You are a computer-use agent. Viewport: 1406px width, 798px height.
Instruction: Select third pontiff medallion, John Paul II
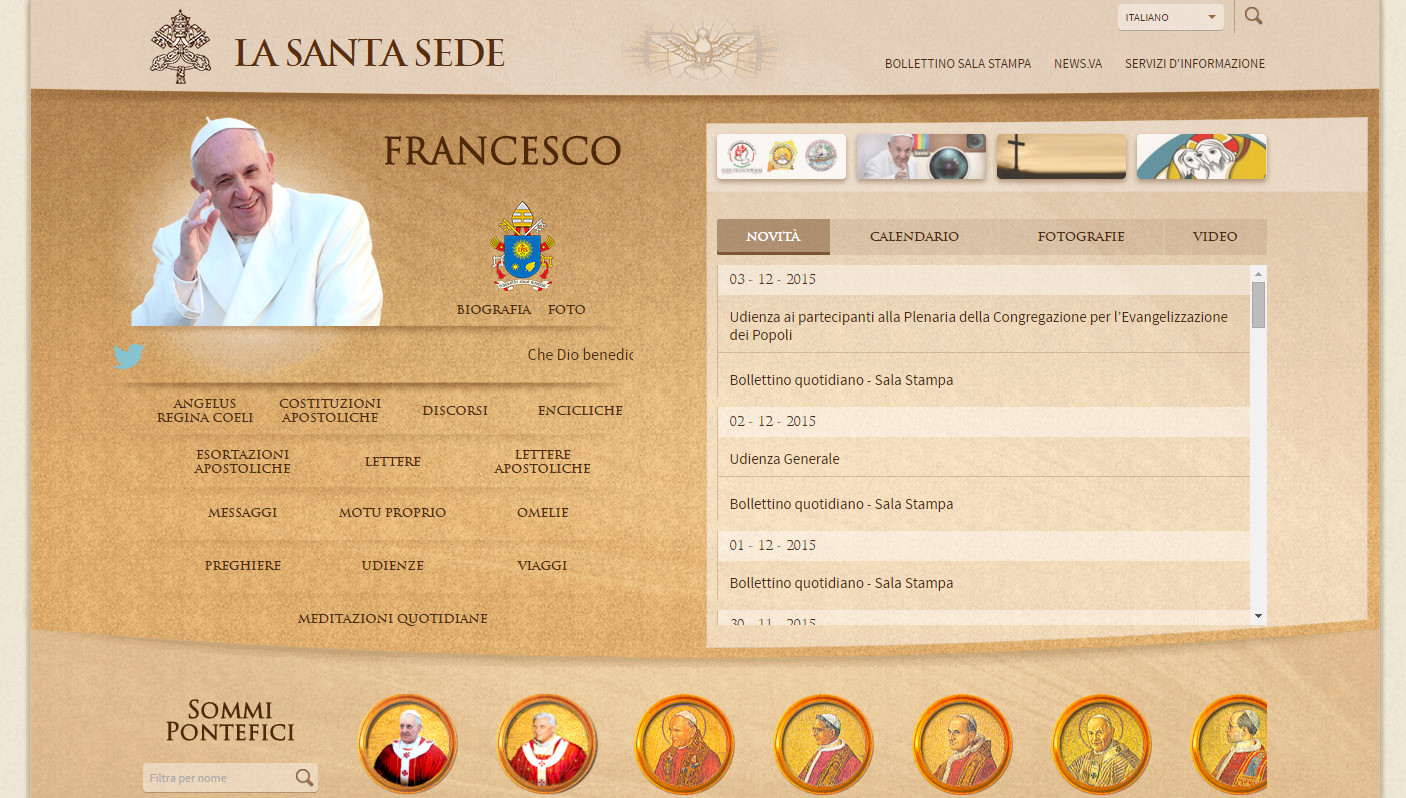pyautogui.click(x=685, y=745)
